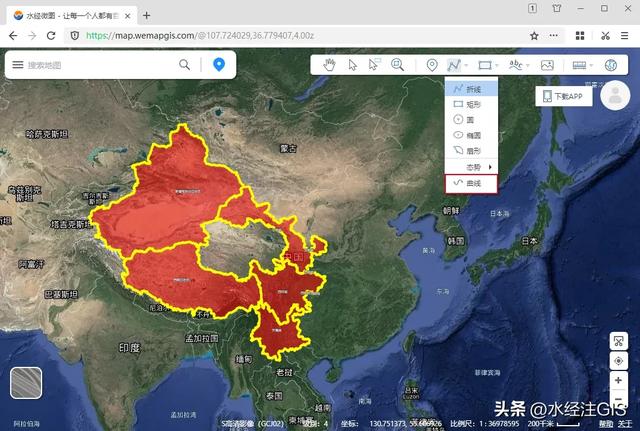This screenshot has width=640, height=431.
Task: Open the browser hamburger menu
Action: point(624,36)
